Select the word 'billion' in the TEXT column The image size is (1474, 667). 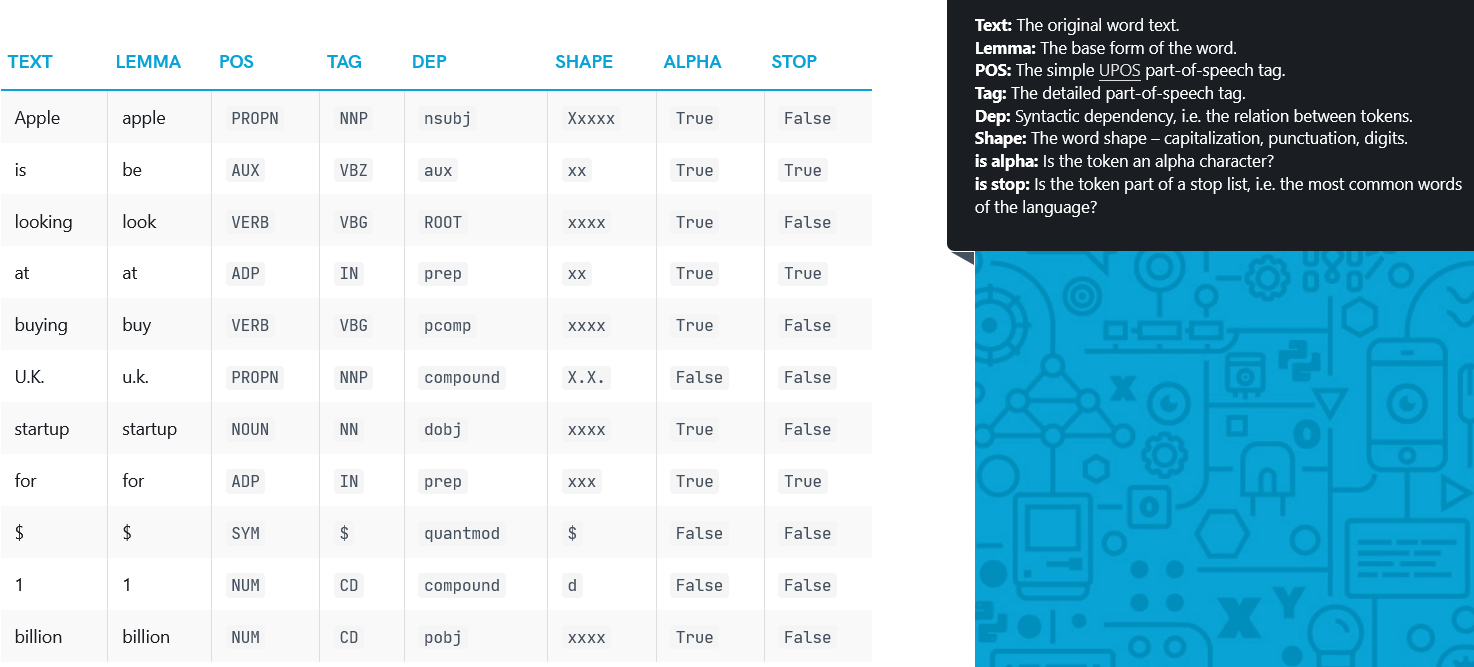coord(38,637)
